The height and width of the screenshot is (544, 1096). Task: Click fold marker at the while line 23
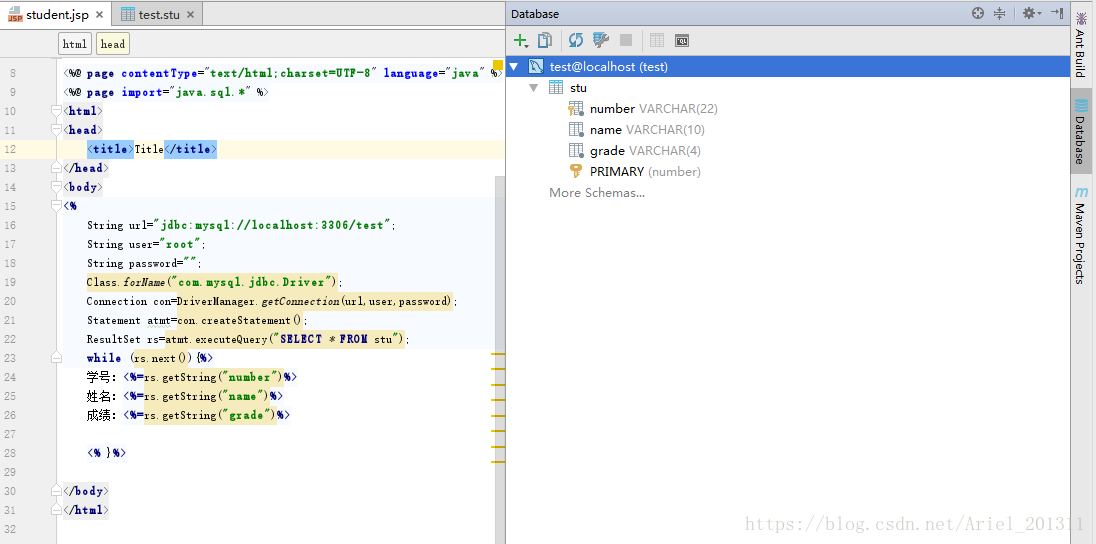click(57, 358)
